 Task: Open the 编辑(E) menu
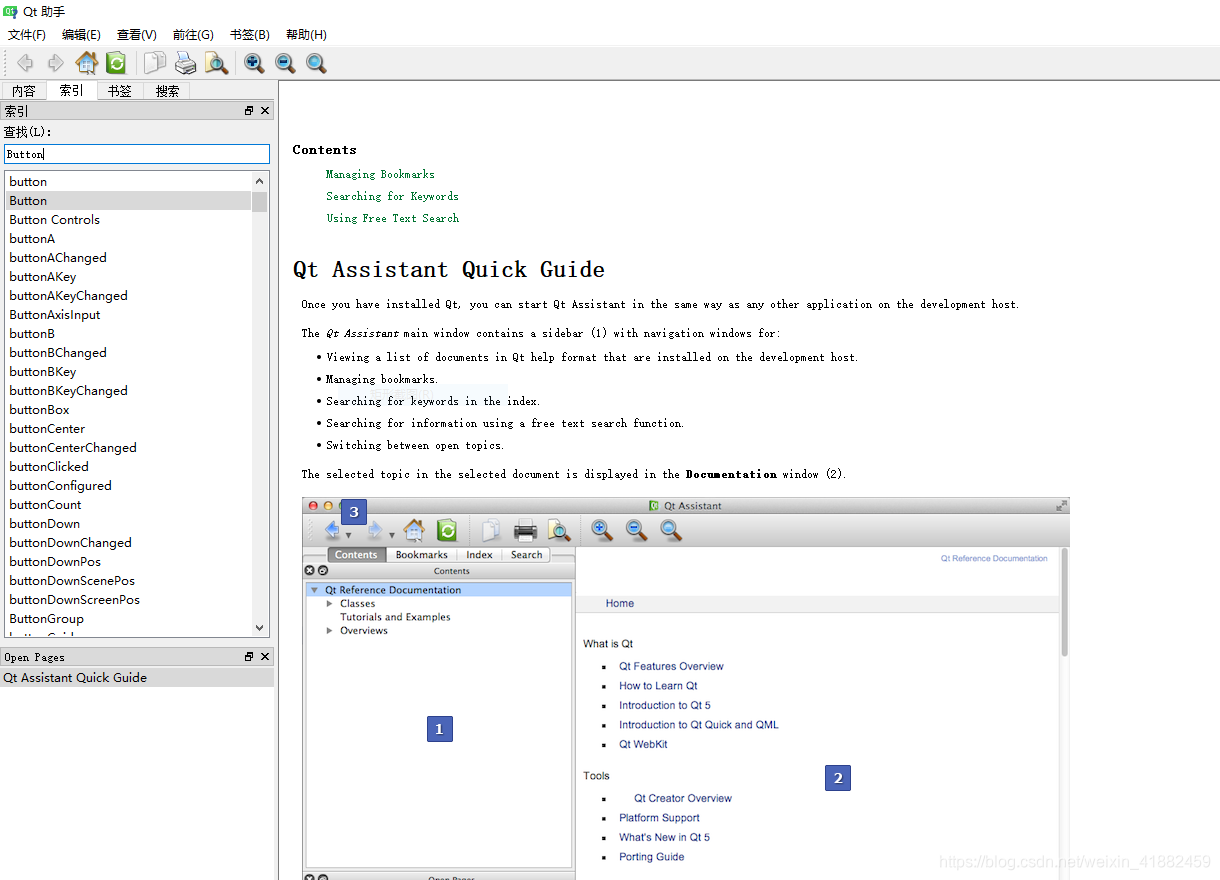[x=81, y=35]
